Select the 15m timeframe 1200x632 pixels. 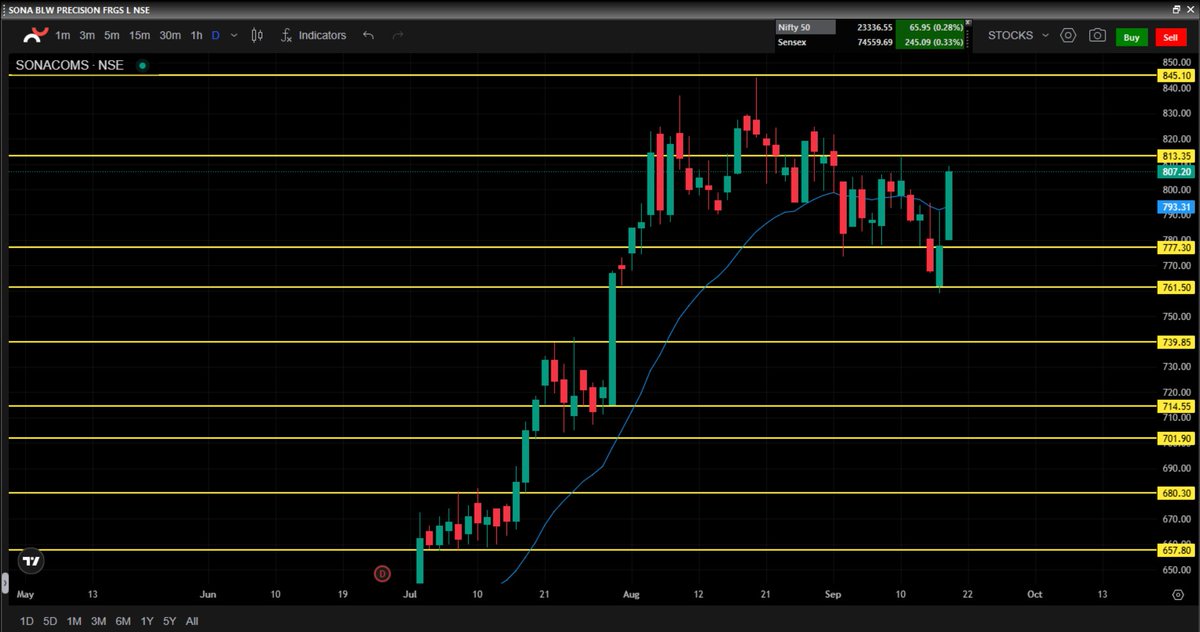click(139, 35)
